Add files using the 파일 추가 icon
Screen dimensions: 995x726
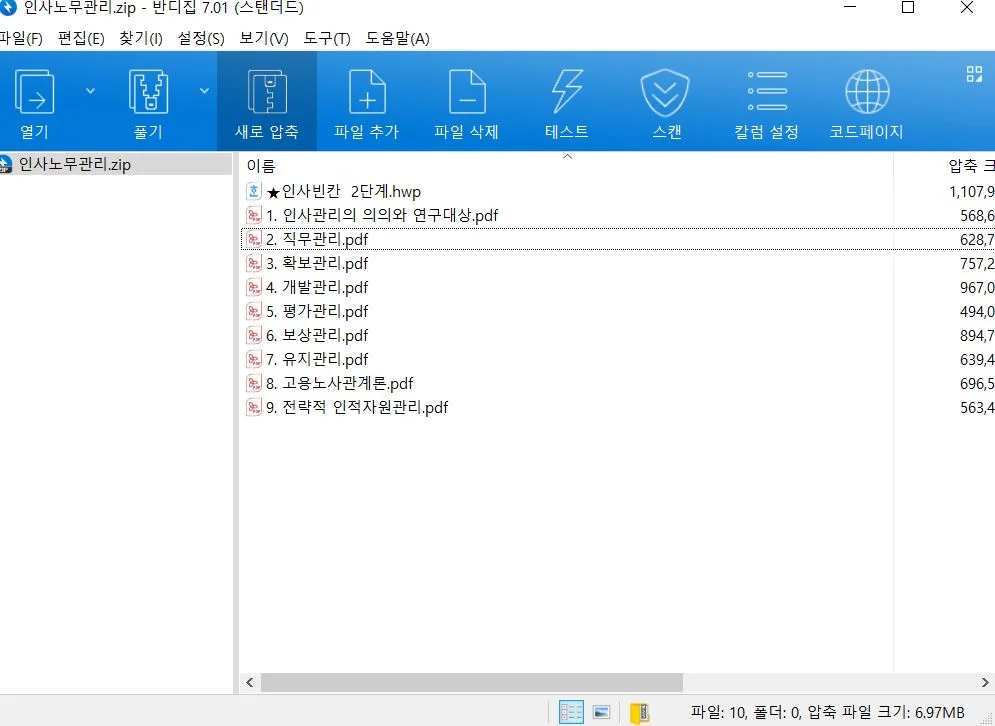tap(367, 100)
